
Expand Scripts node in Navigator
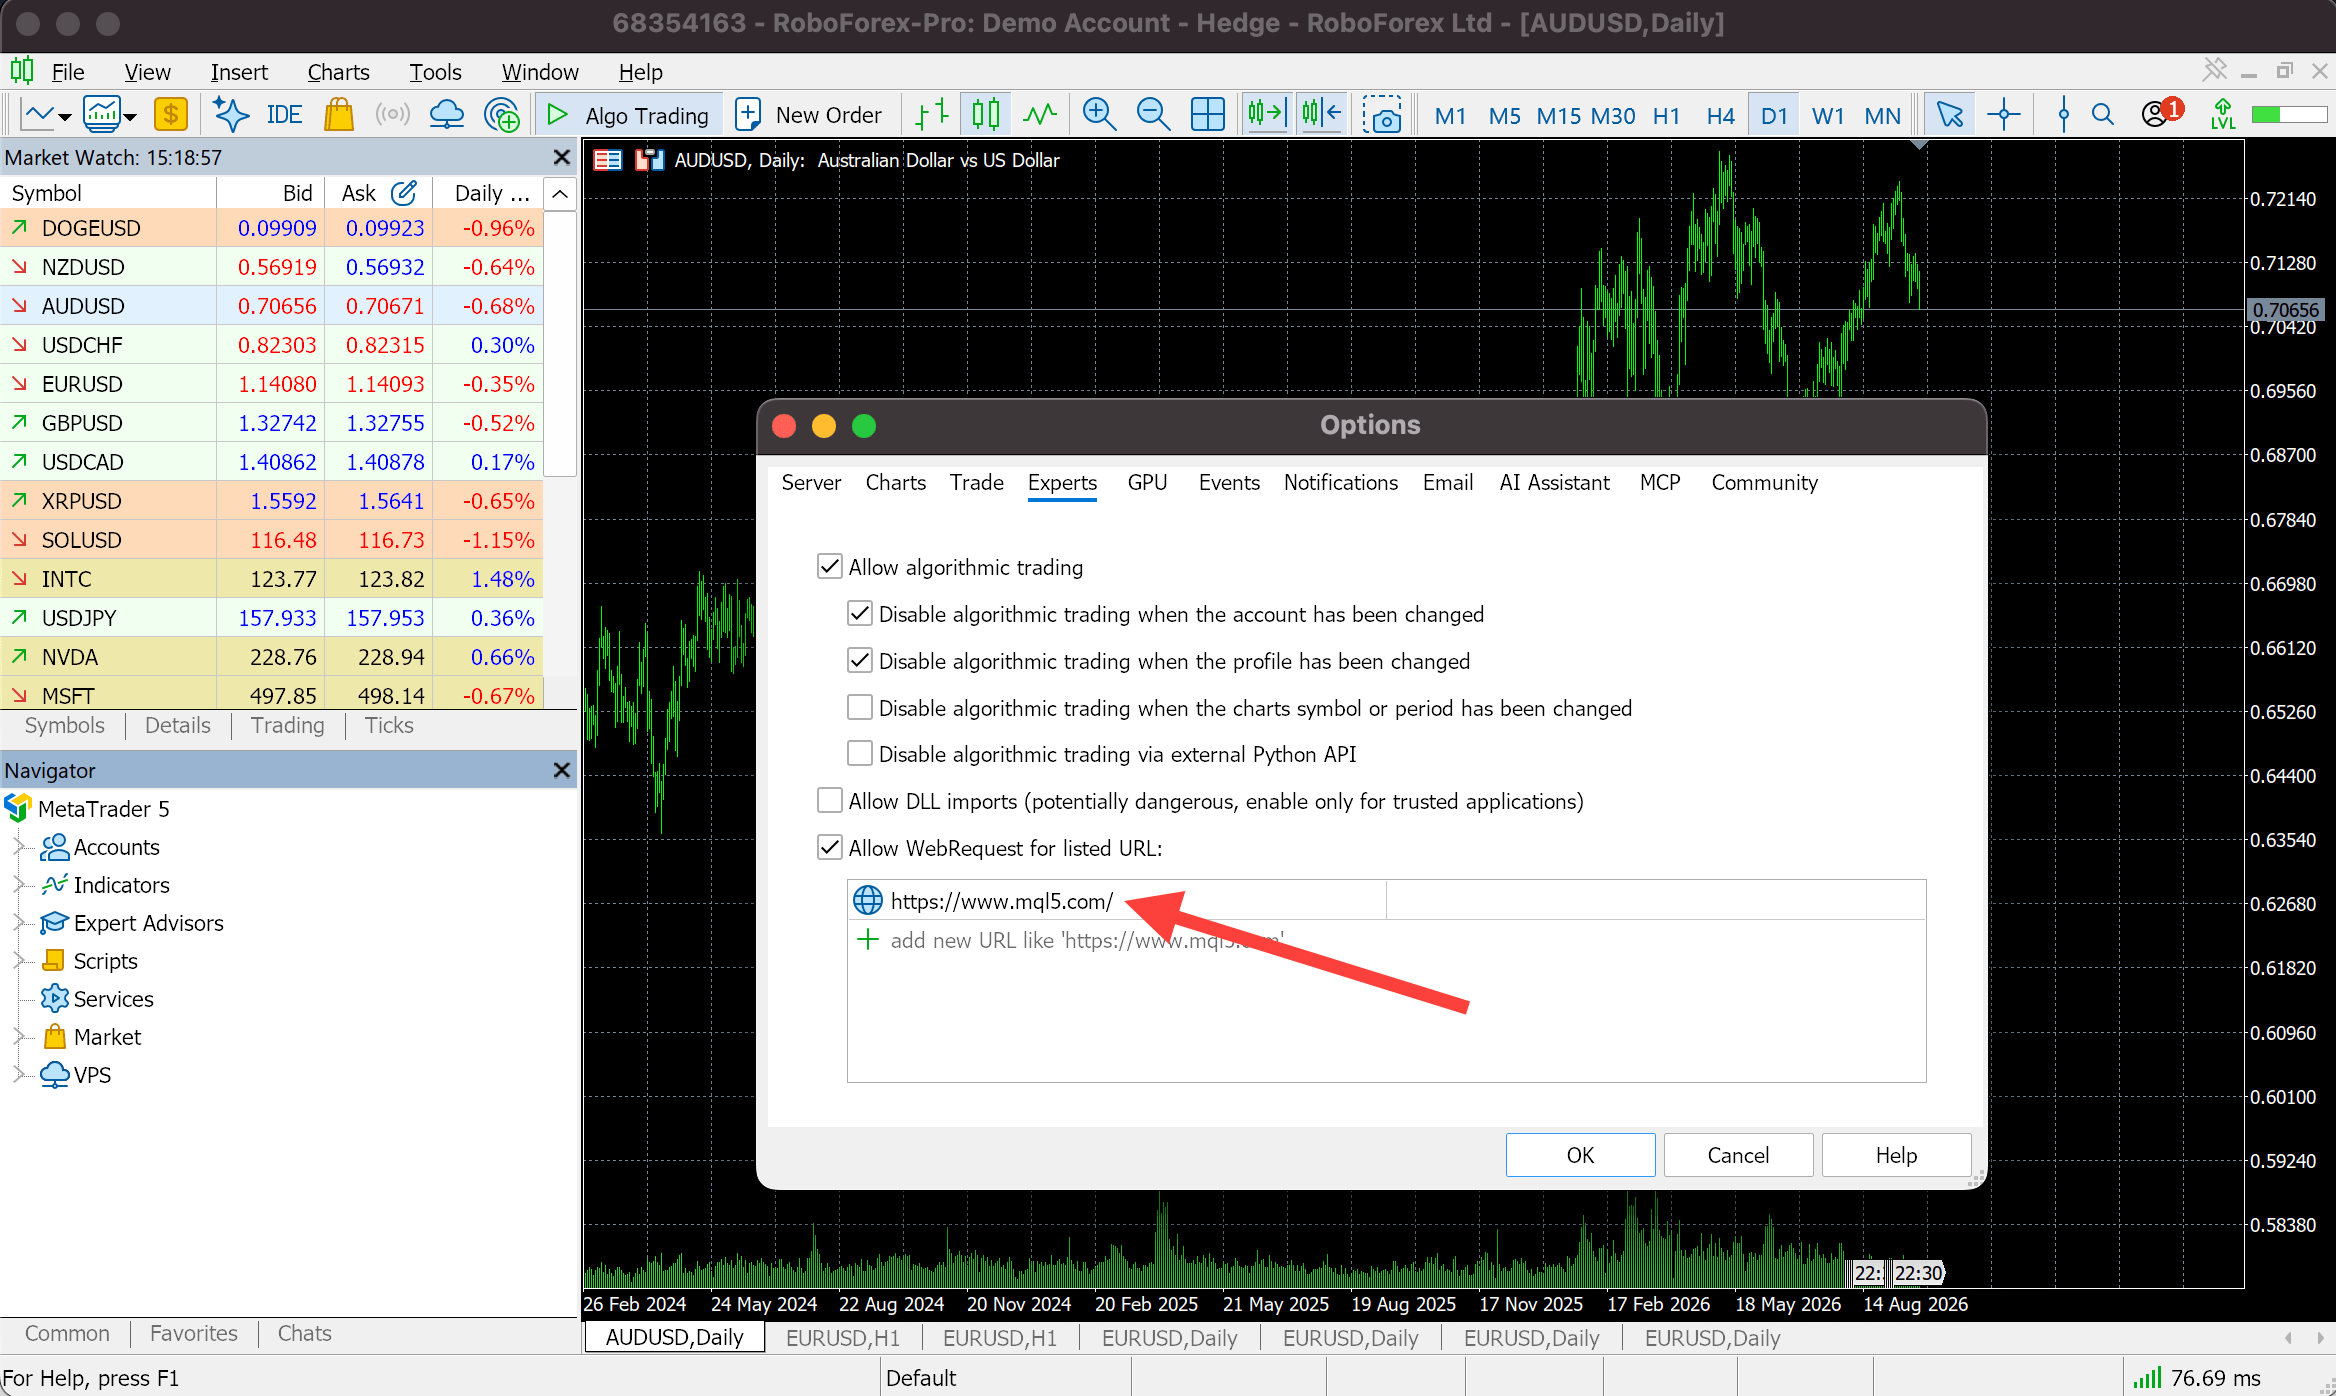point(18,961)
